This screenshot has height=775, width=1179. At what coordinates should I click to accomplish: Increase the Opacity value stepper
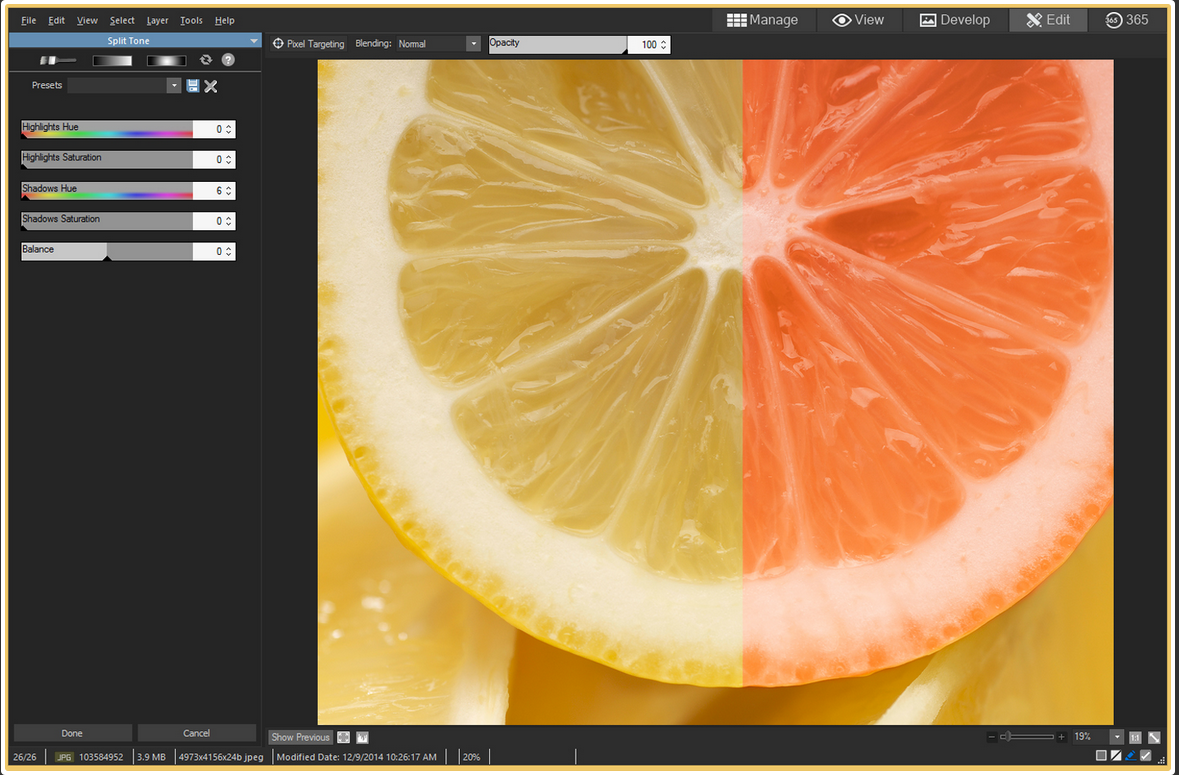tap(663, 42)
